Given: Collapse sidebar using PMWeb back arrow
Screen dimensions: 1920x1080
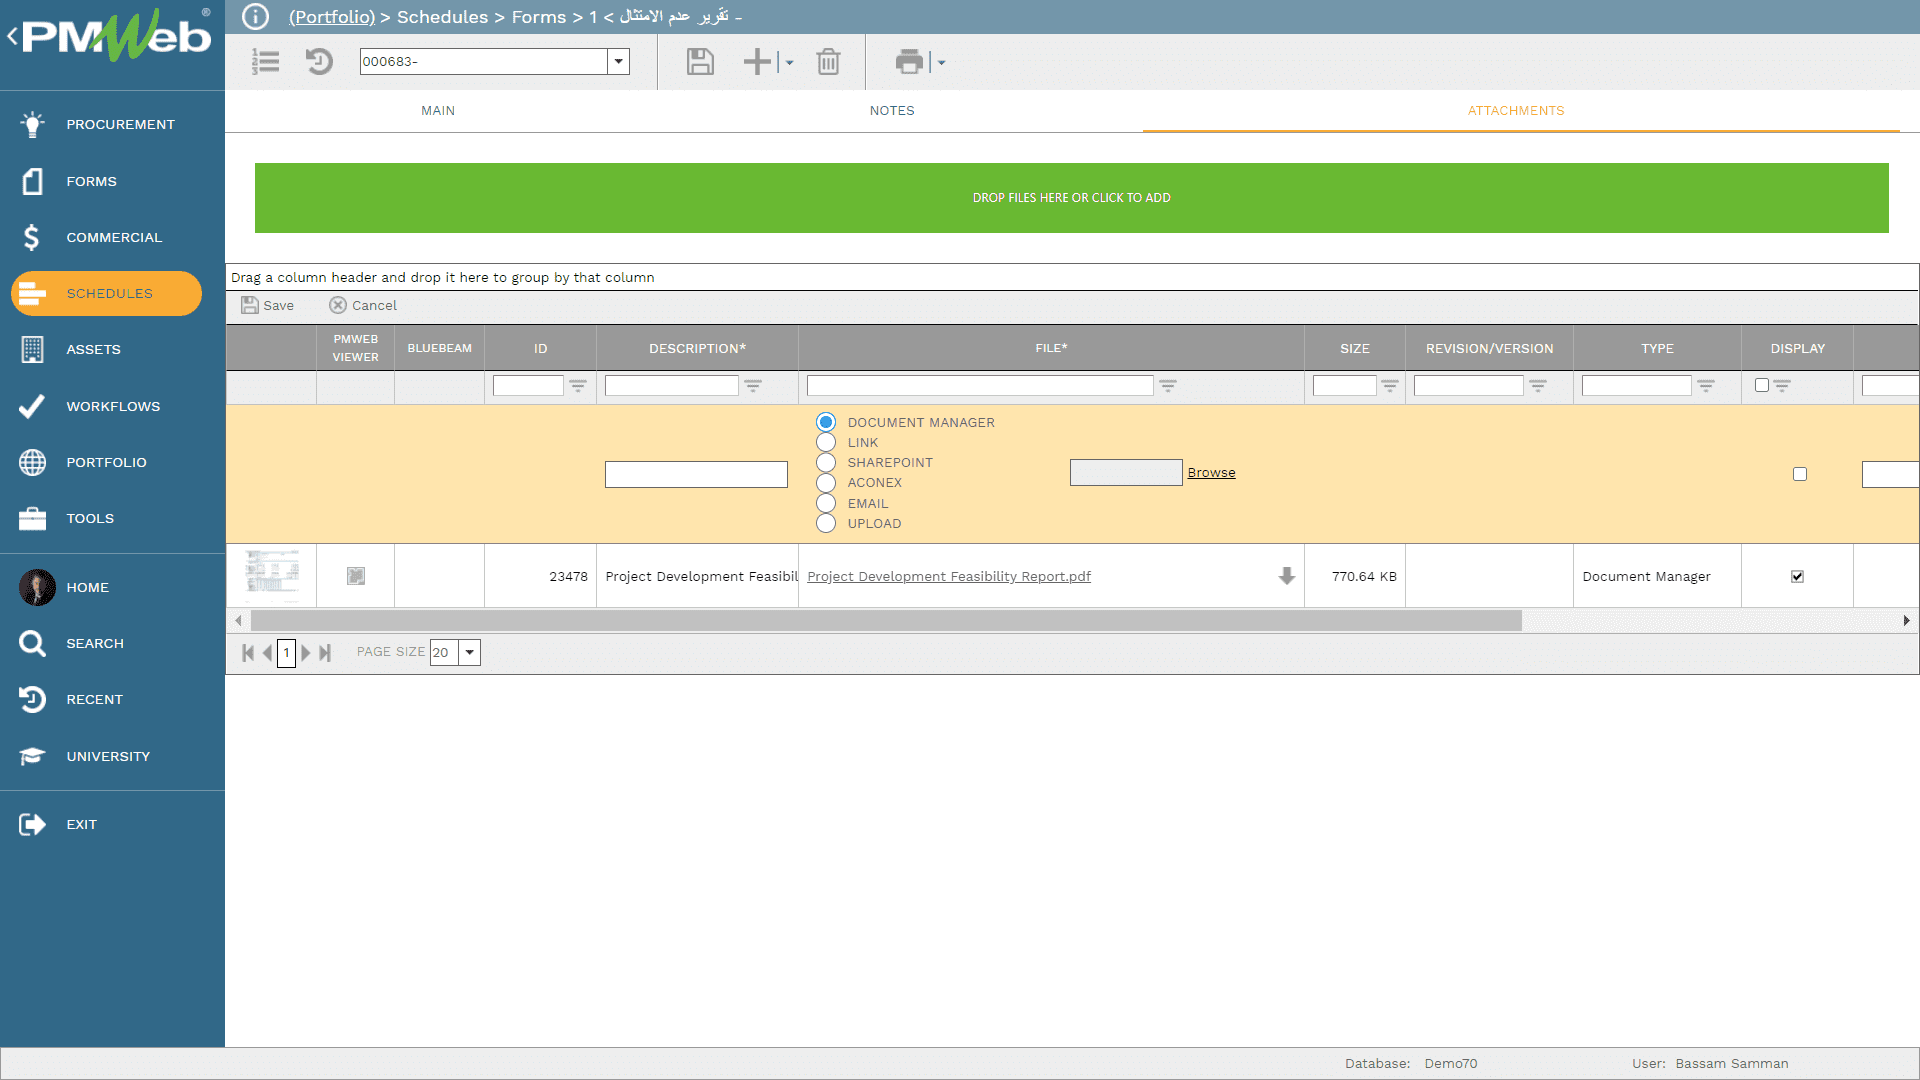Looking at the screenshot, I should tap(13, 37).
